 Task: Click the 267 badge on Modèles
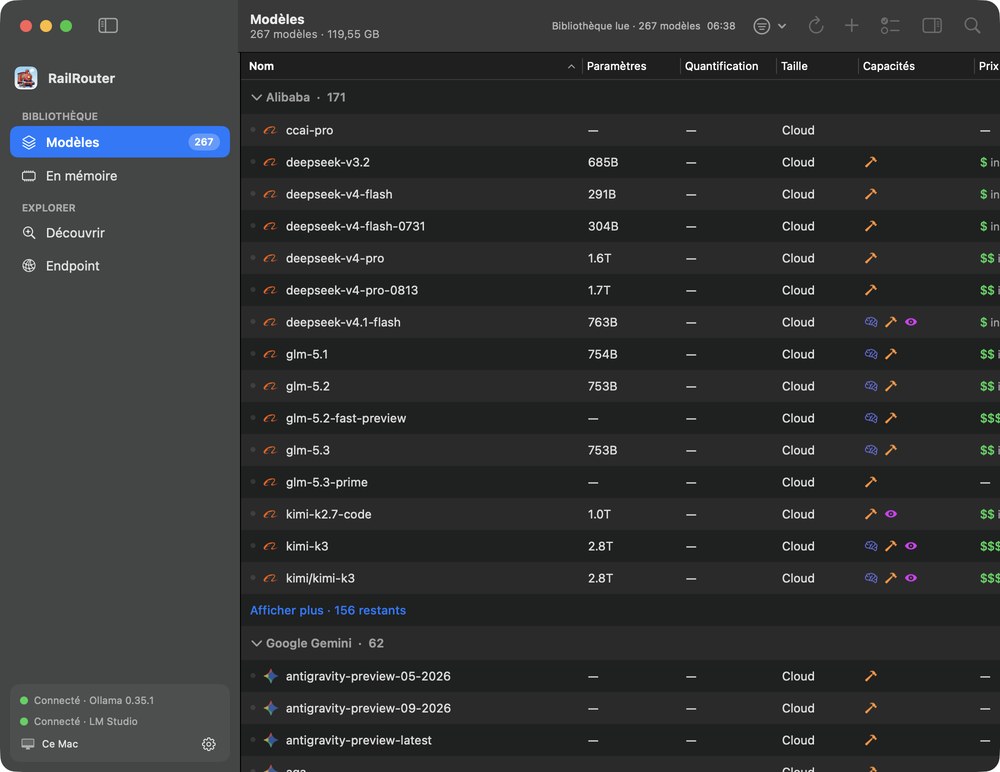coord(203,142)
